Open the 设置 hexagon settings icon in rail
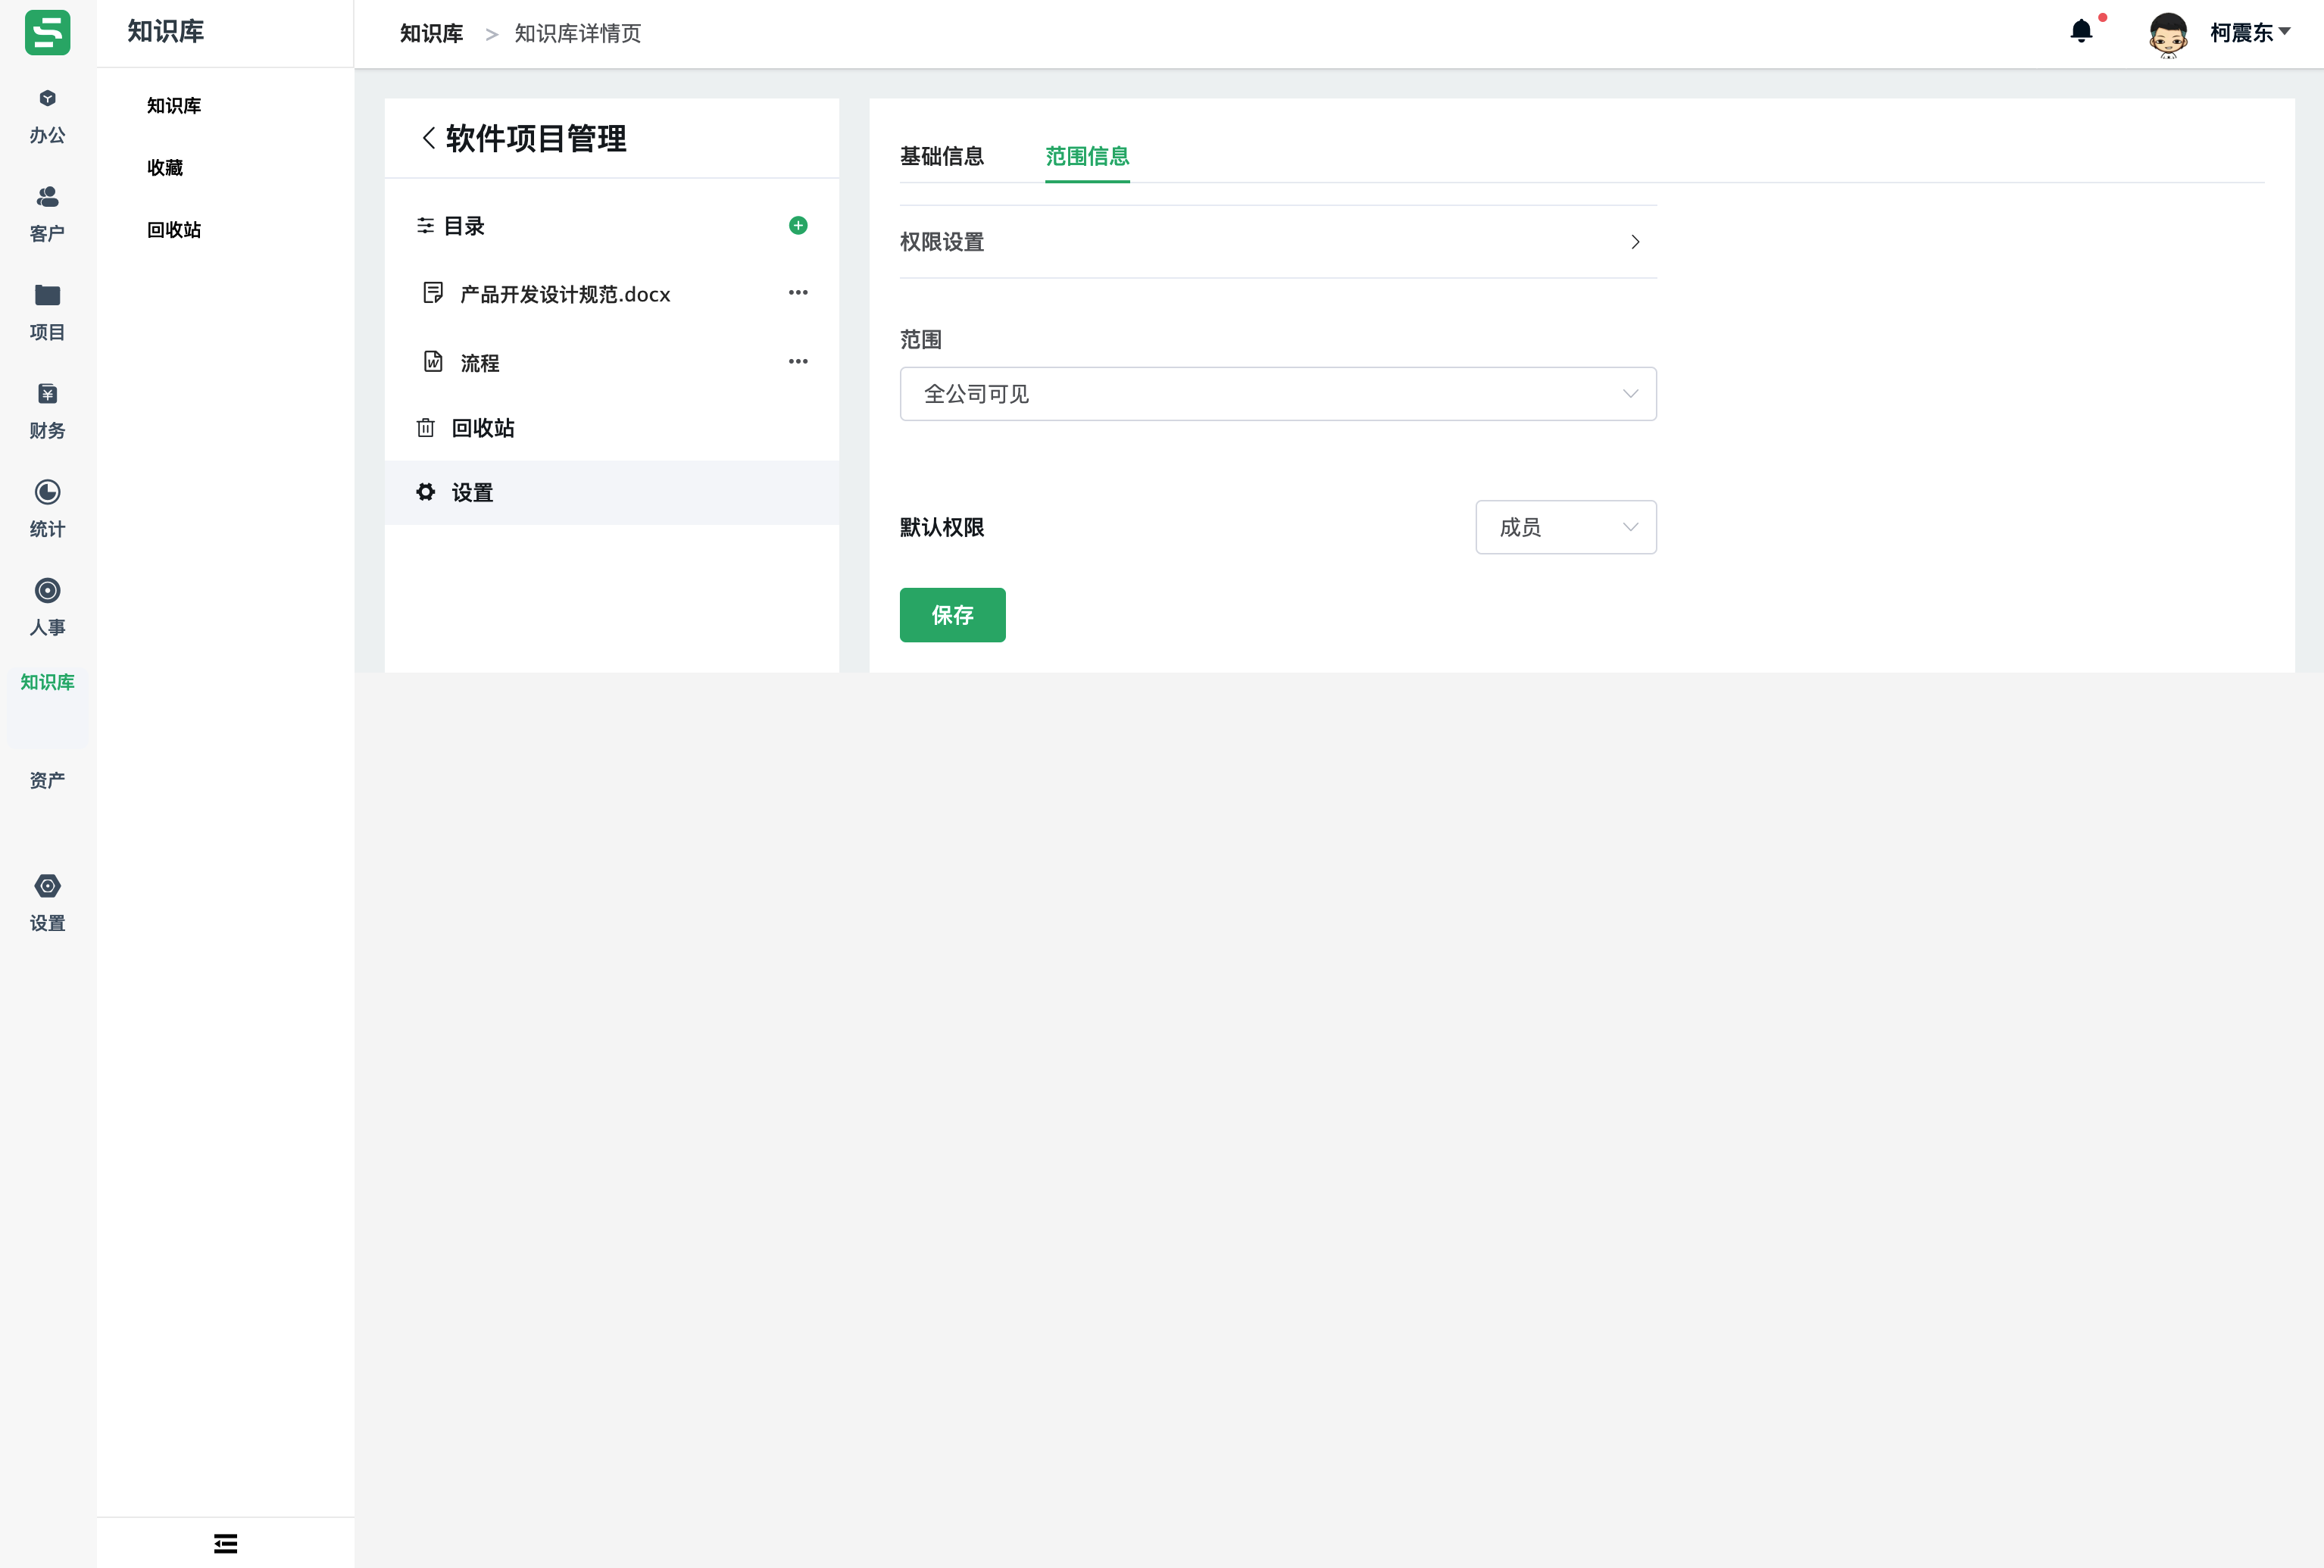The width and height of the screenshot is (2324, 1568). (47, 886)
